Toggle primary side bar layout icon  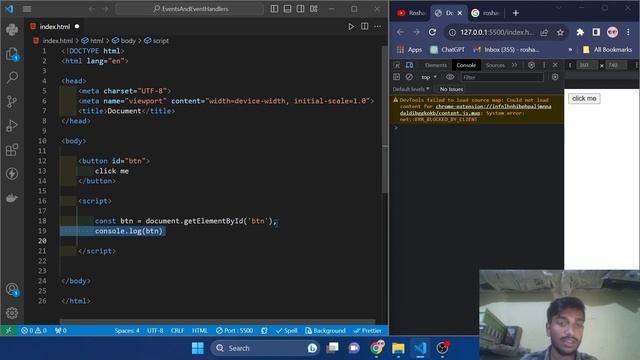(274, 9)
